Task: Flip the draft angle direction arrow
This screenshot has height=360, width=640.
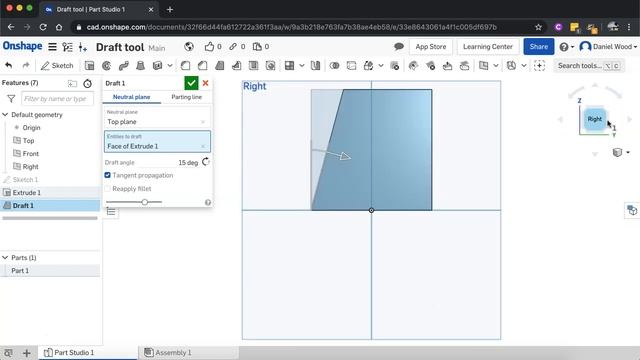Action: 206,162
